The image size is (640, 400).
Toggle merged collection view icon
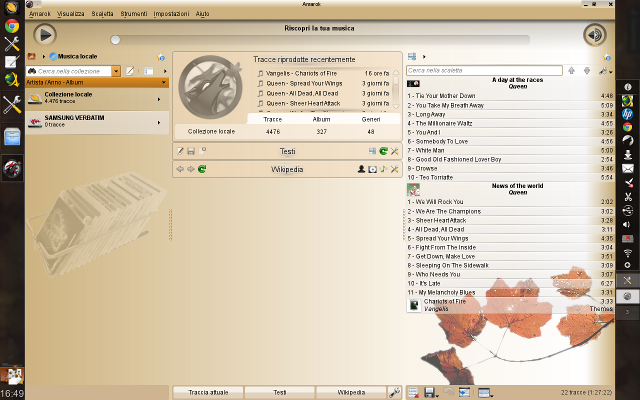click(x=149, y=71)
